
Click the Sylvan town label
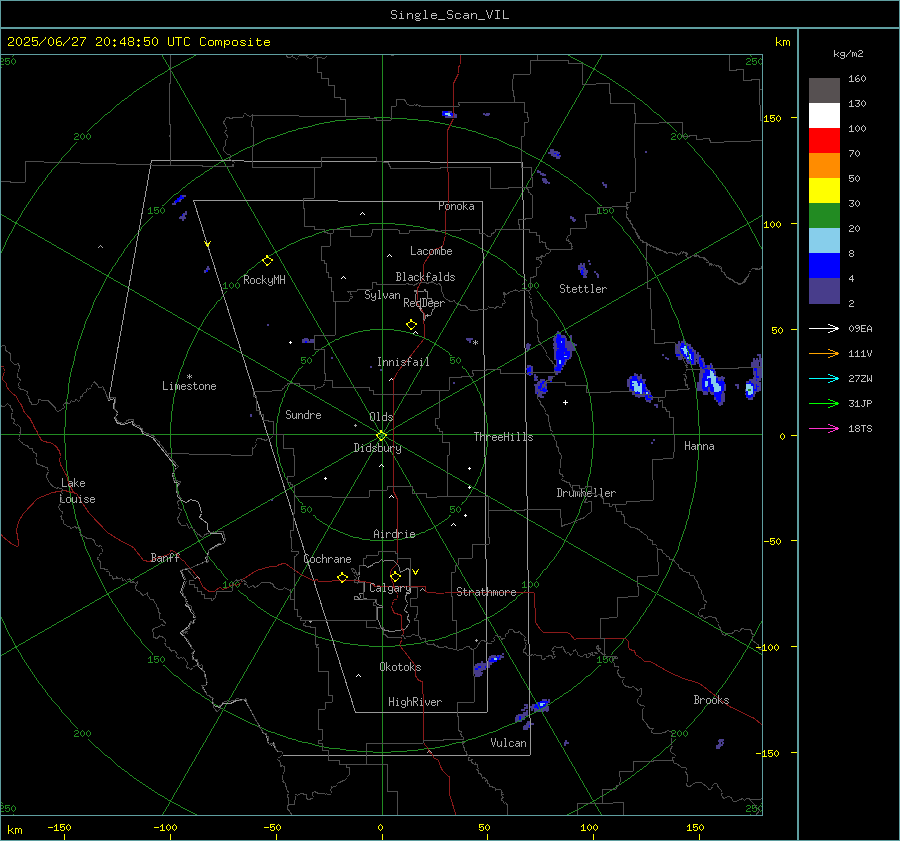coord(382,295)
